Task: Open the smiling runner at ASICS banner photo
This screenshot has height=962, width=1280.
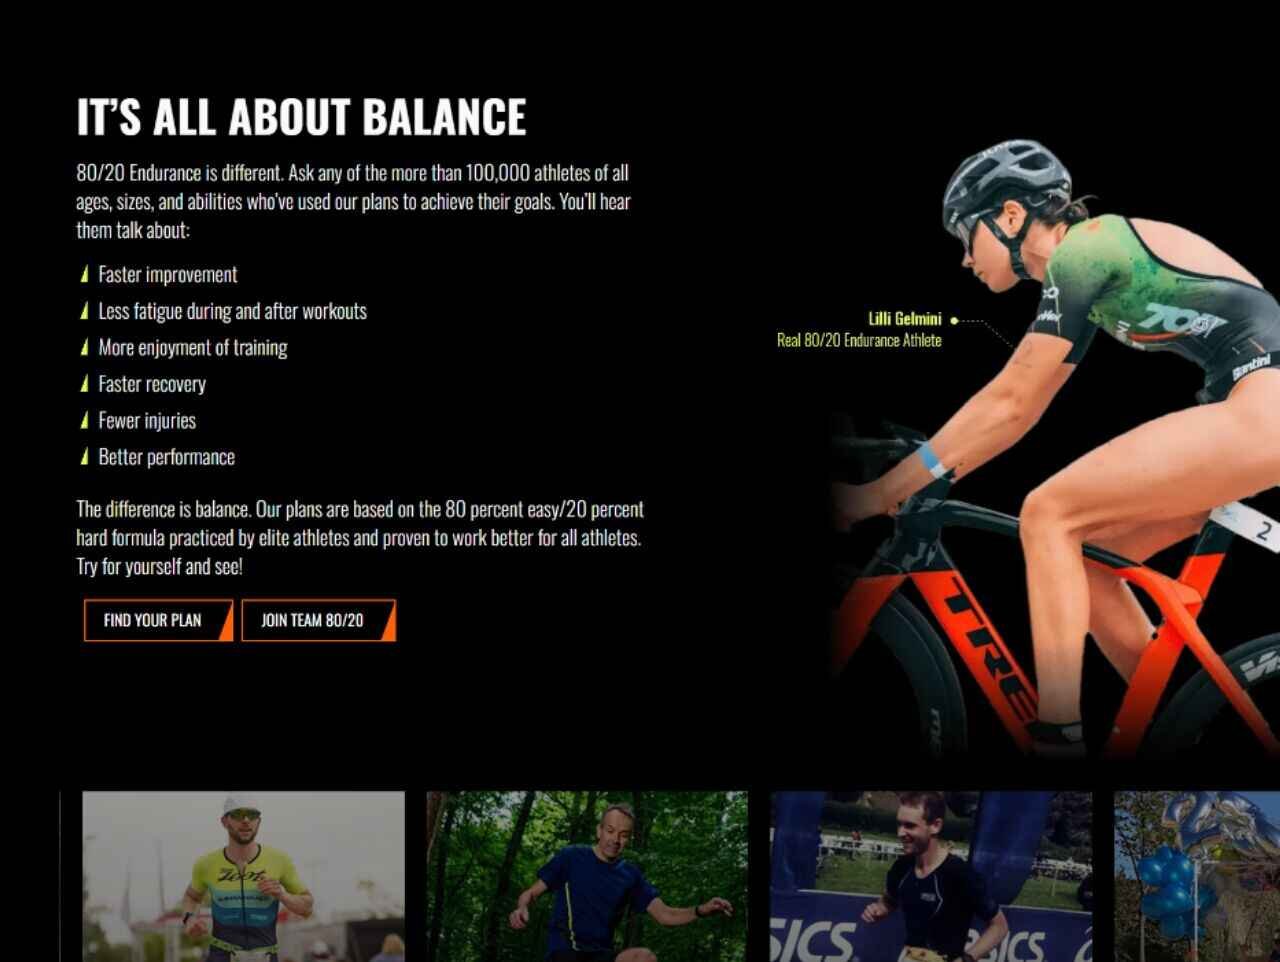Action: click(931, 876)
